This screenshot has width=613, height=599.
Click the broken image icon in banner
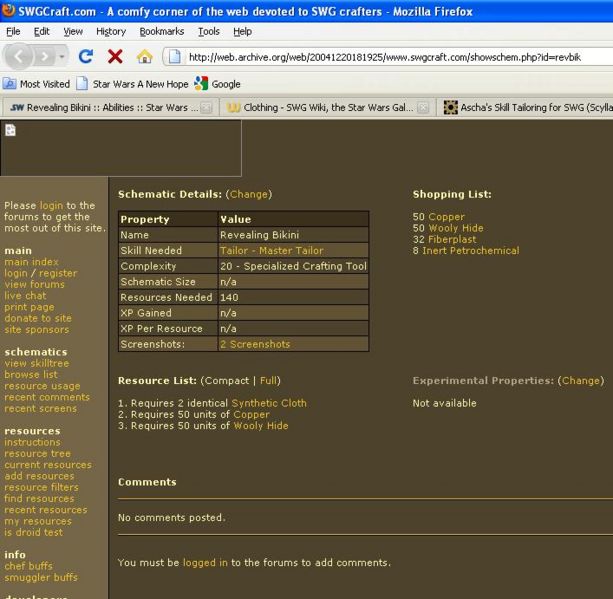10,130
